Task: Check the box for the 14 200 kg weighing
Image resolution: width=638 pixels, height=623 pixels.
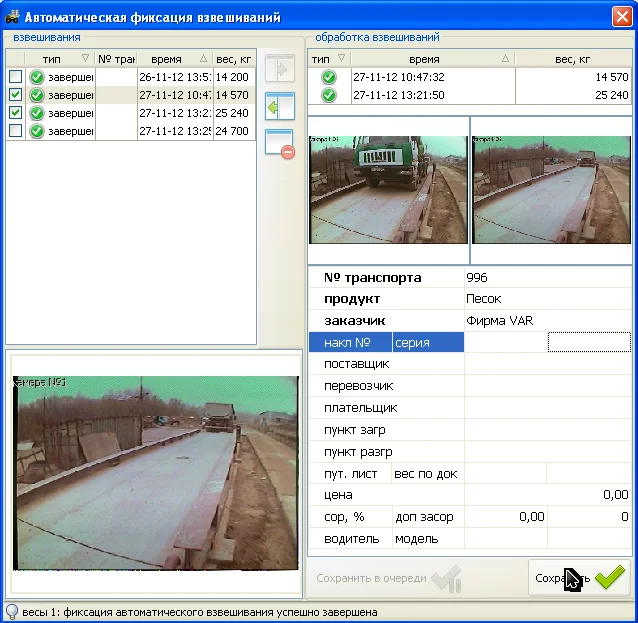Action: pos(15,77)
